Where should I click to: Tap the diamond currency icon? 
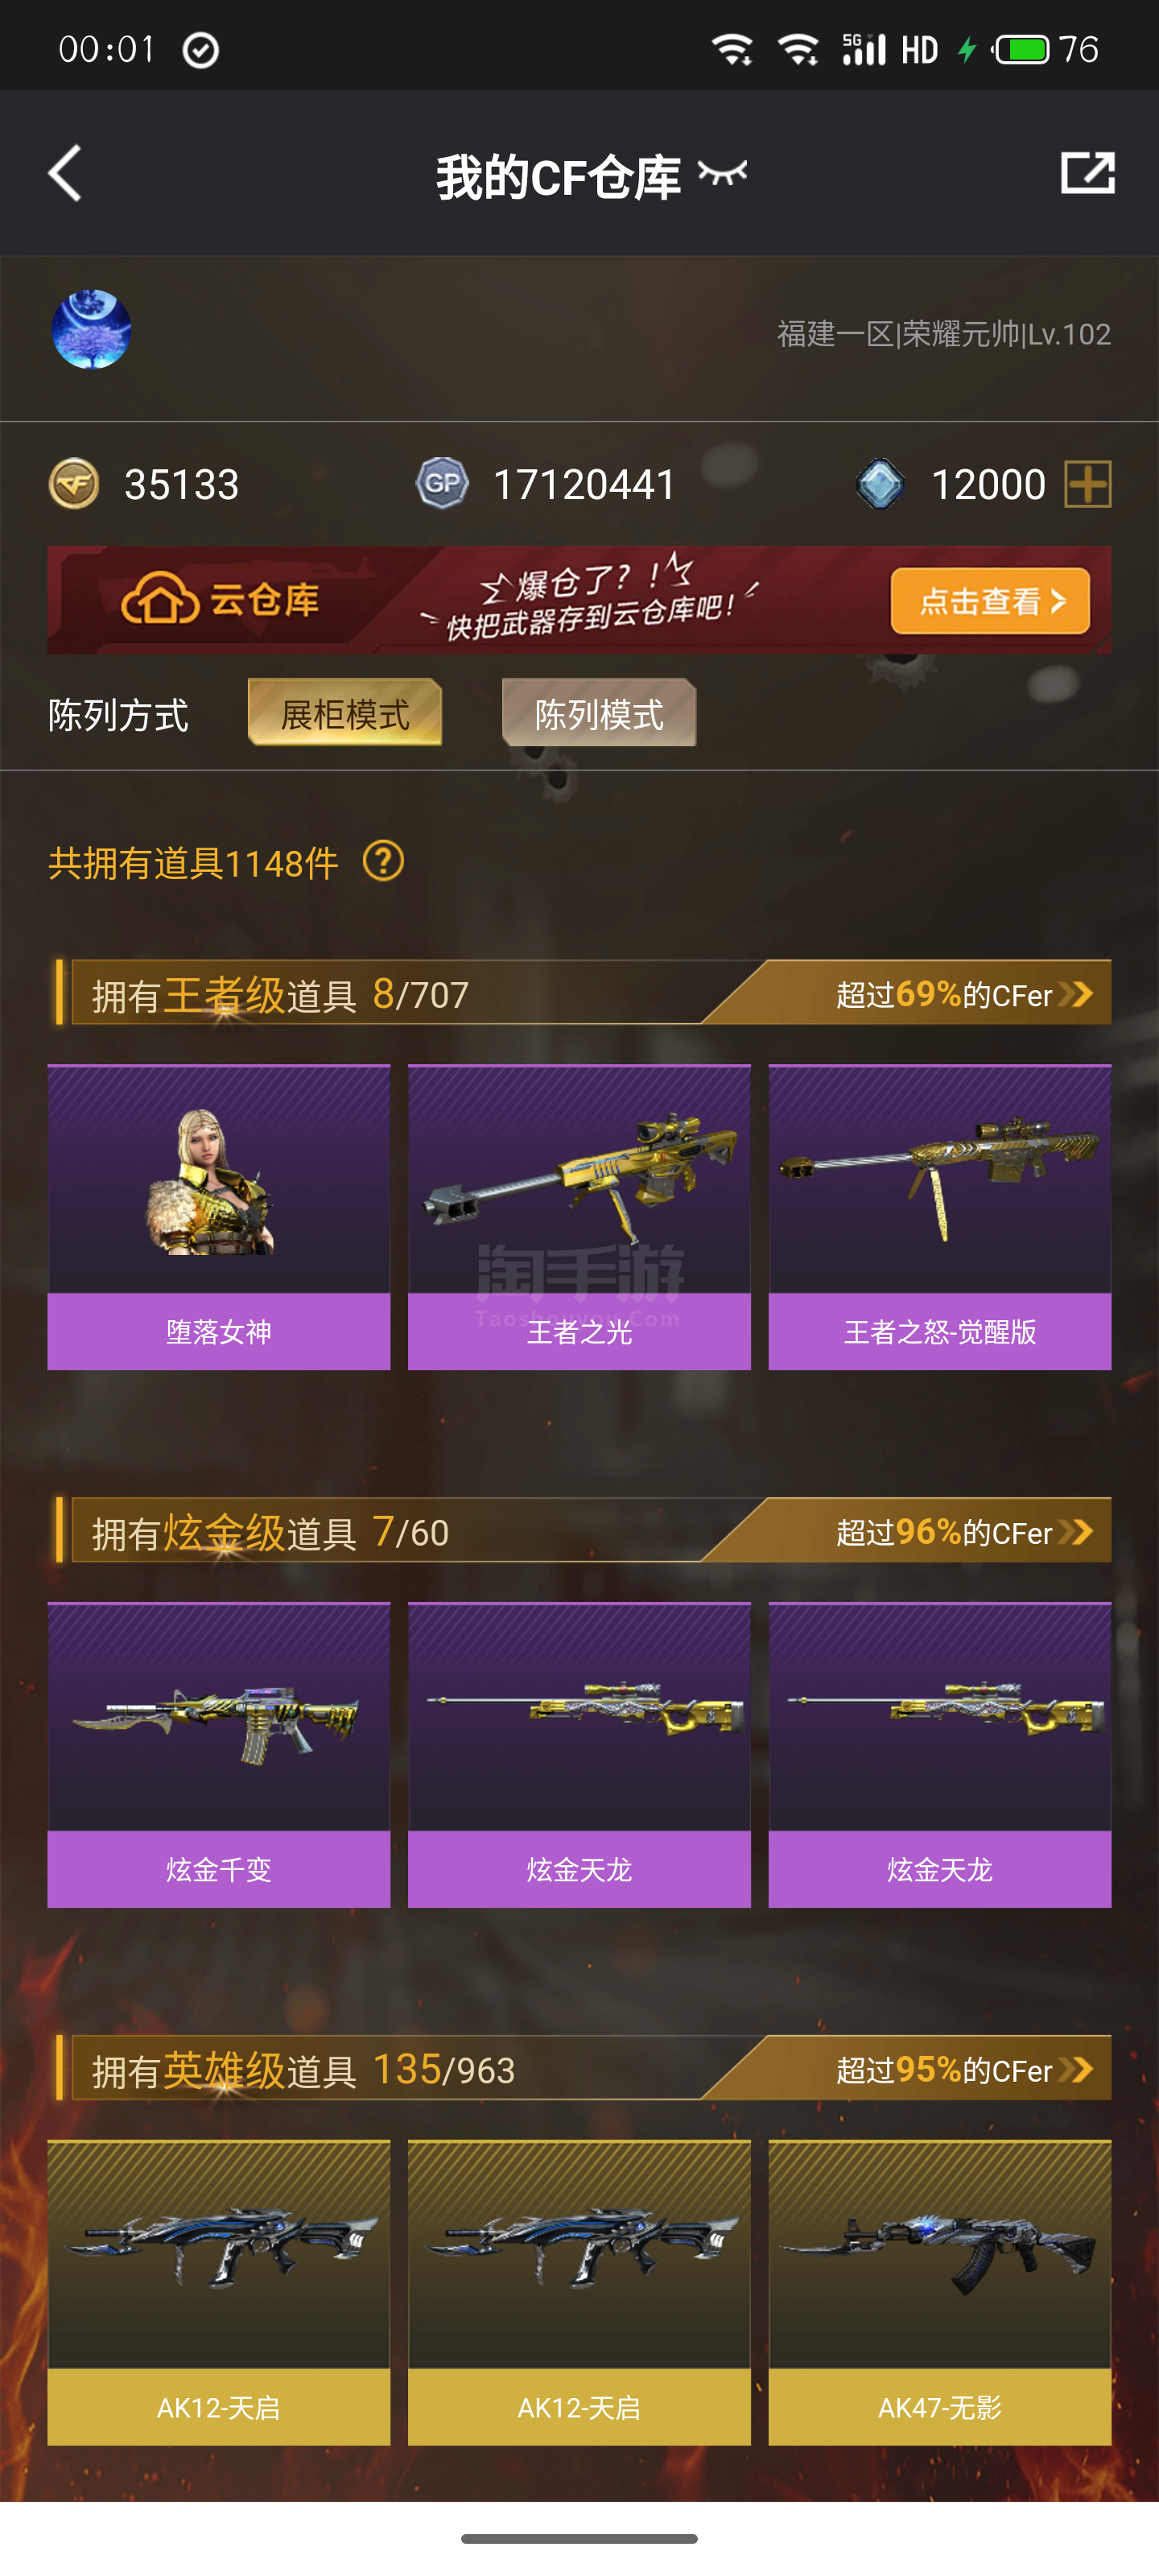click(x=880, y=484)
